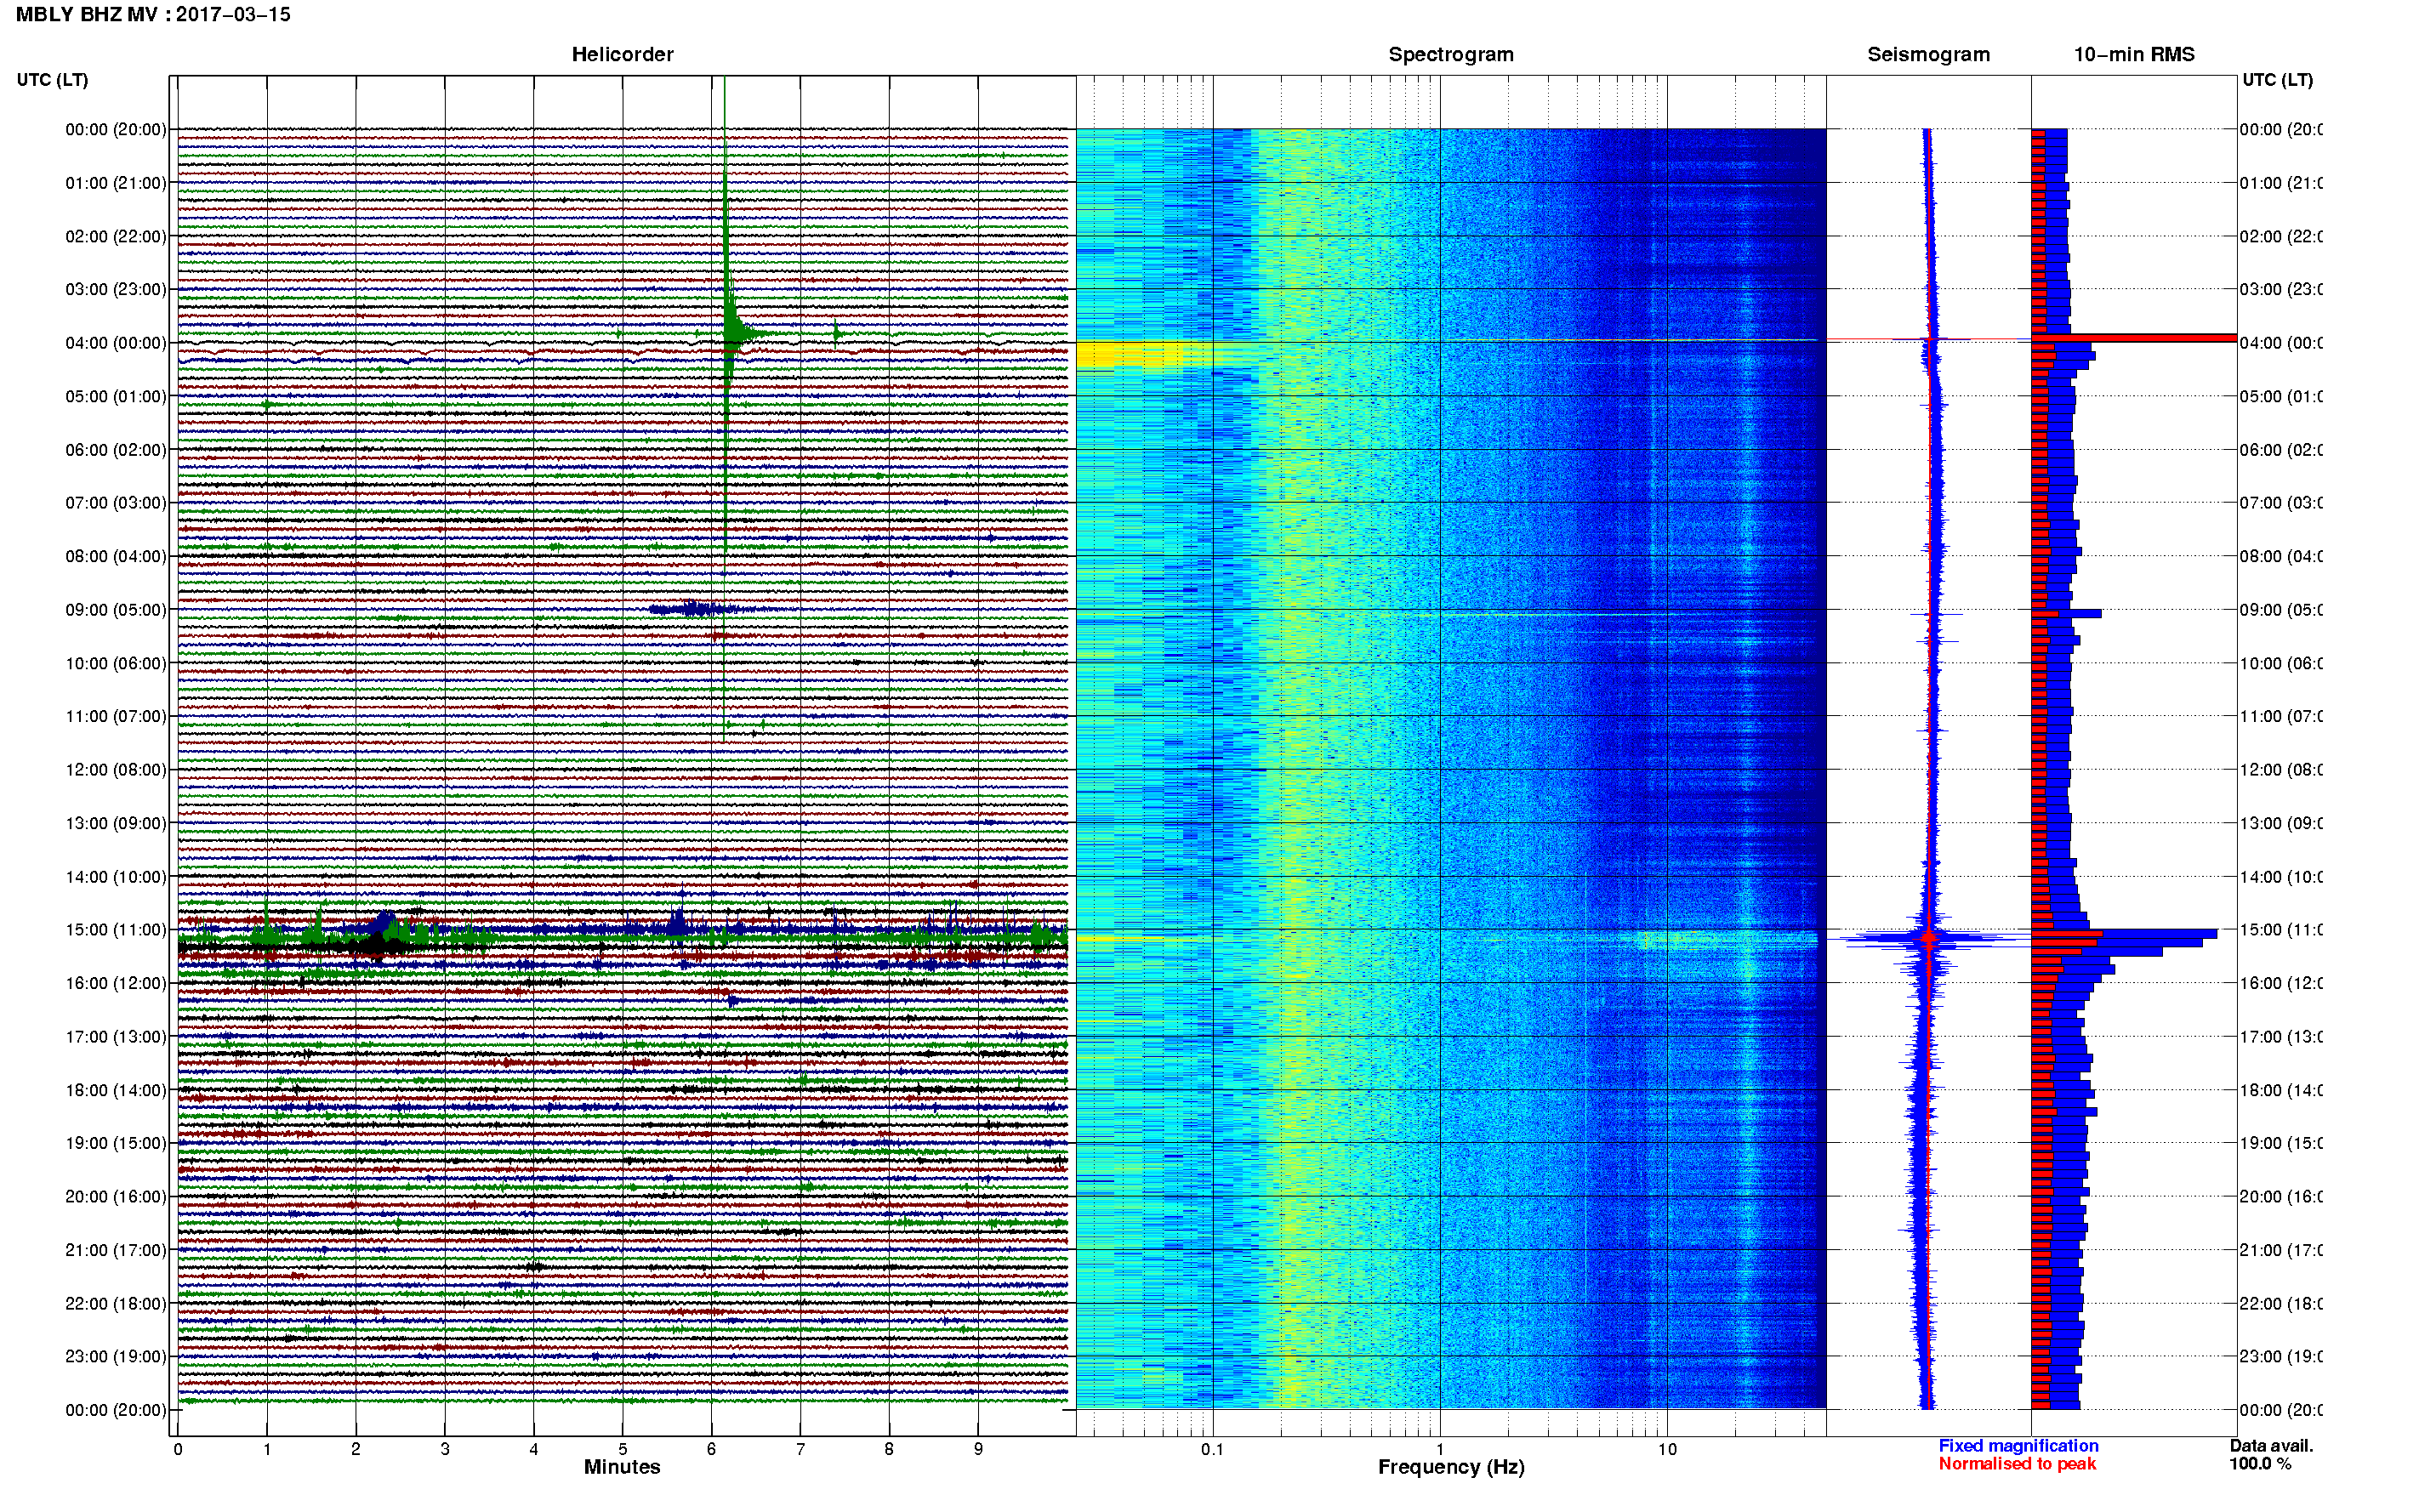Viewport: 2419px width, 1512px height.
Task: Click 14:00 (10:00) on the Helicorder time axis
Action: click(116, 878)
